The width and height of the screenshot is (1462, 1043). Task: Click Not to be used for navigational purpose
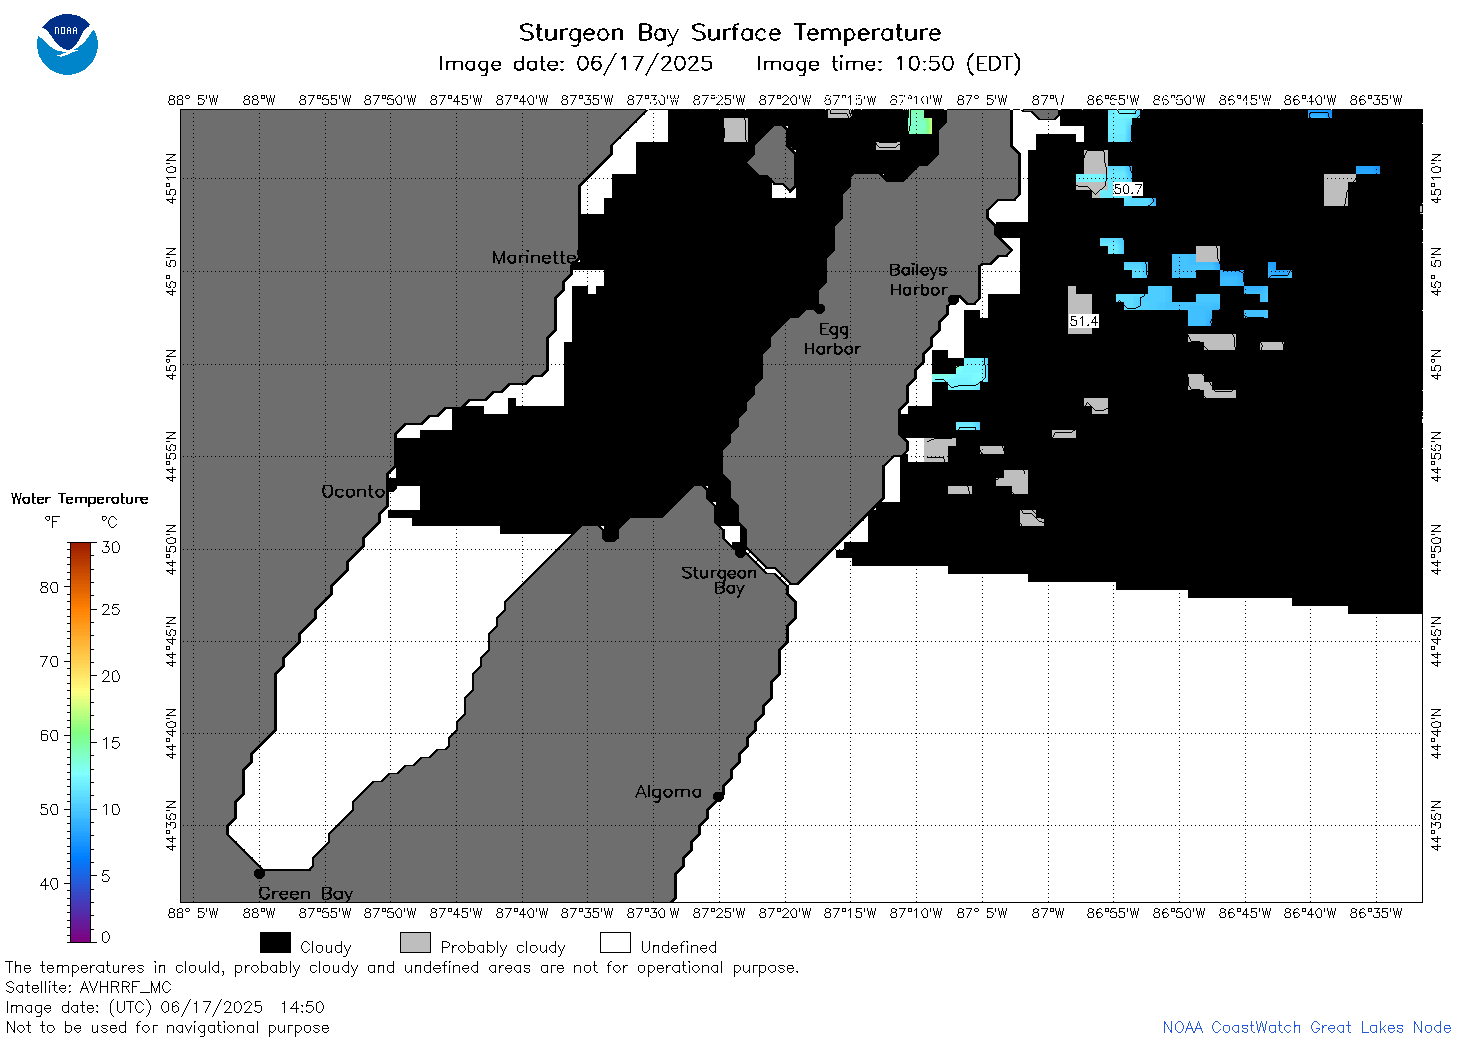(x=167, y=1027)
